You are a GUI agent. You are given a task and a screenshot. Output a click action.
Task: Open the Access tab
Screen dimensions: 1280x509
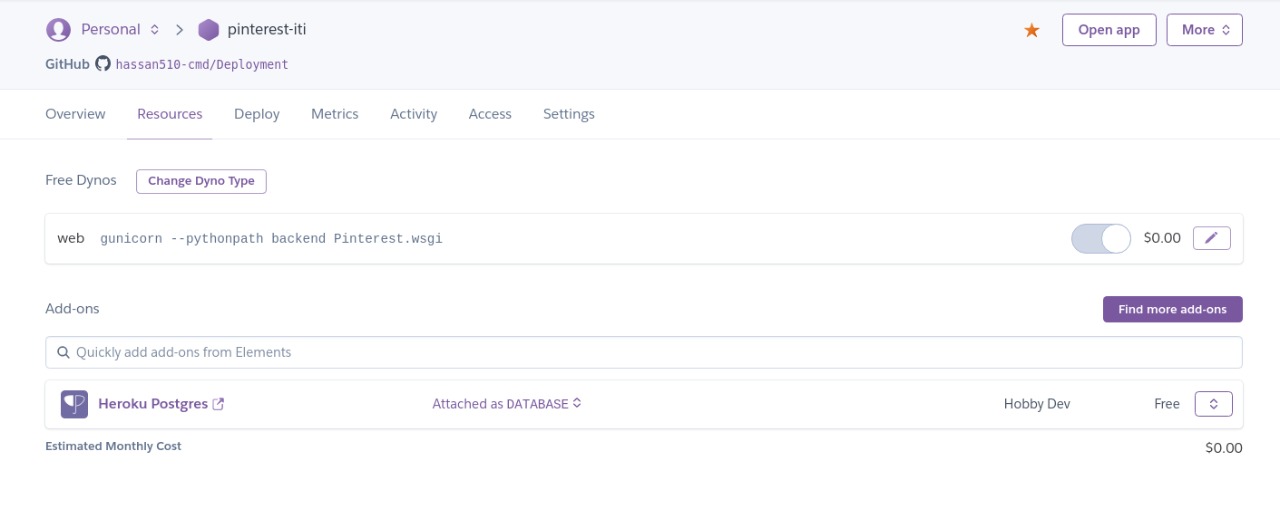(x=490, y=114)
